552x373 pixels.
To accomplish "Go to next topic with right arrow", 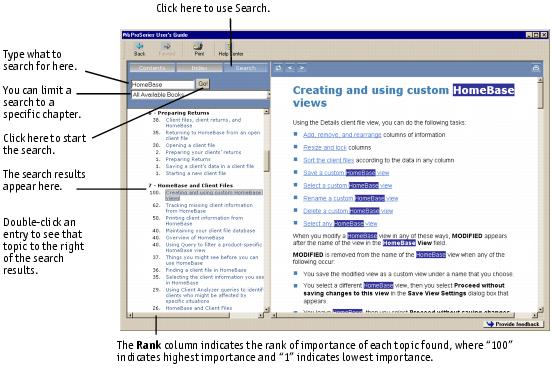I will (302, 68).
